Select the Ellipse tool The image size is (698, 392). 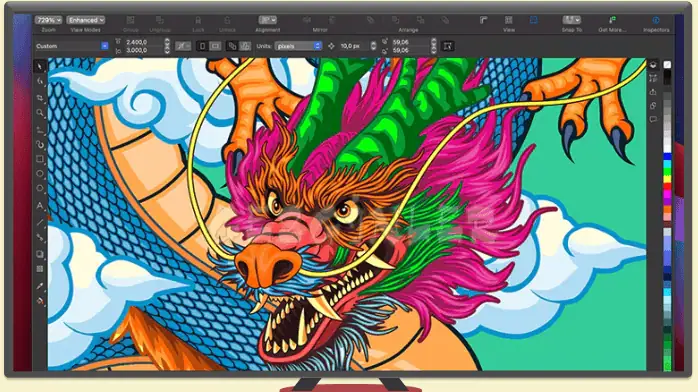coord(40,174)
